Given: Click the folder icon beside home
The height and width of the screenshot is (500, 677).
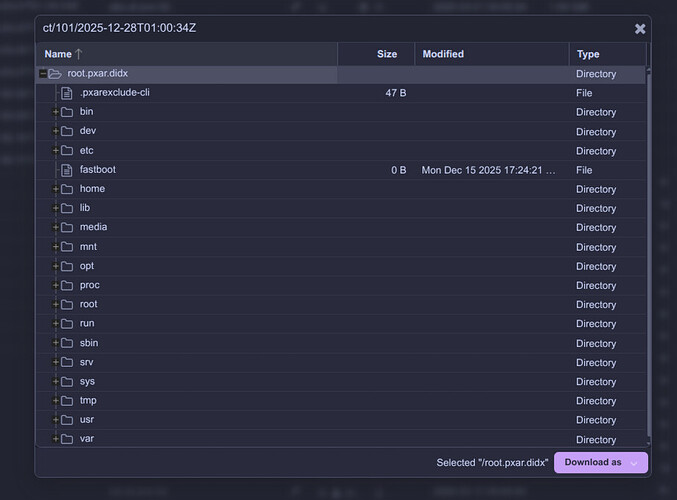Looking at the screenshot, I should (67, 189).
